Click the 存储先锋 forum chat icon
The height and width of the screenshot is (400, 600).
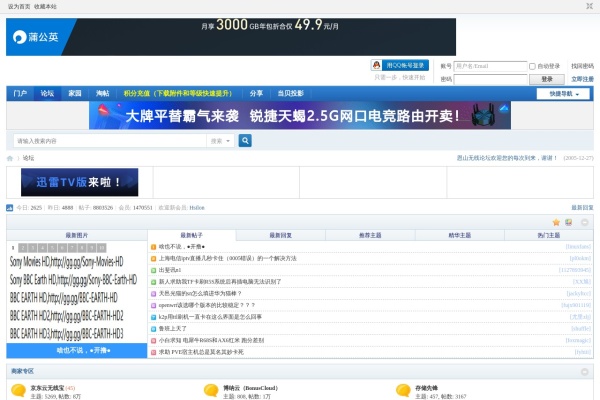pyautogui.click(x=402, y=391)
